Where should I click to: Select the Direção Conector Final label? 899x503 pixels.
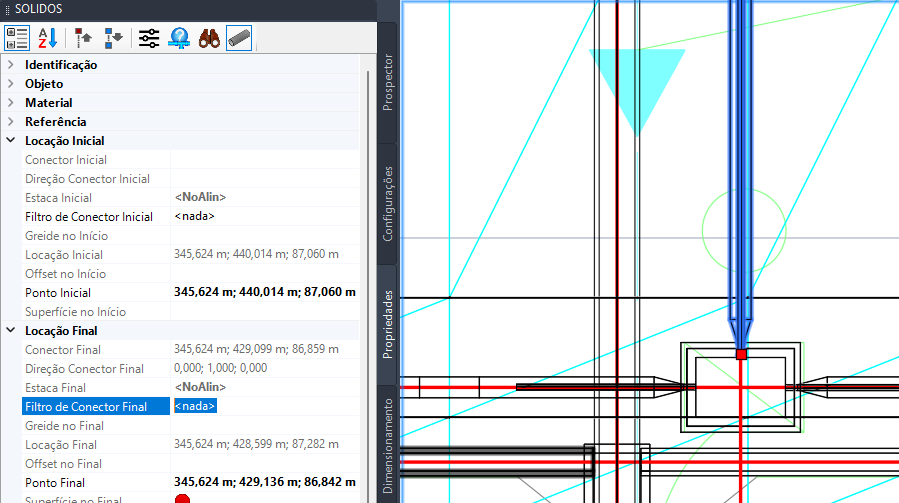tap(84, 369)
